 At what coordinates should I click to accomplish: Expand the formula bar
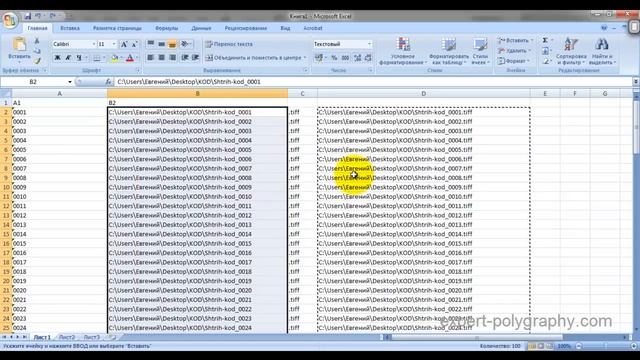[x=636, y=82]
